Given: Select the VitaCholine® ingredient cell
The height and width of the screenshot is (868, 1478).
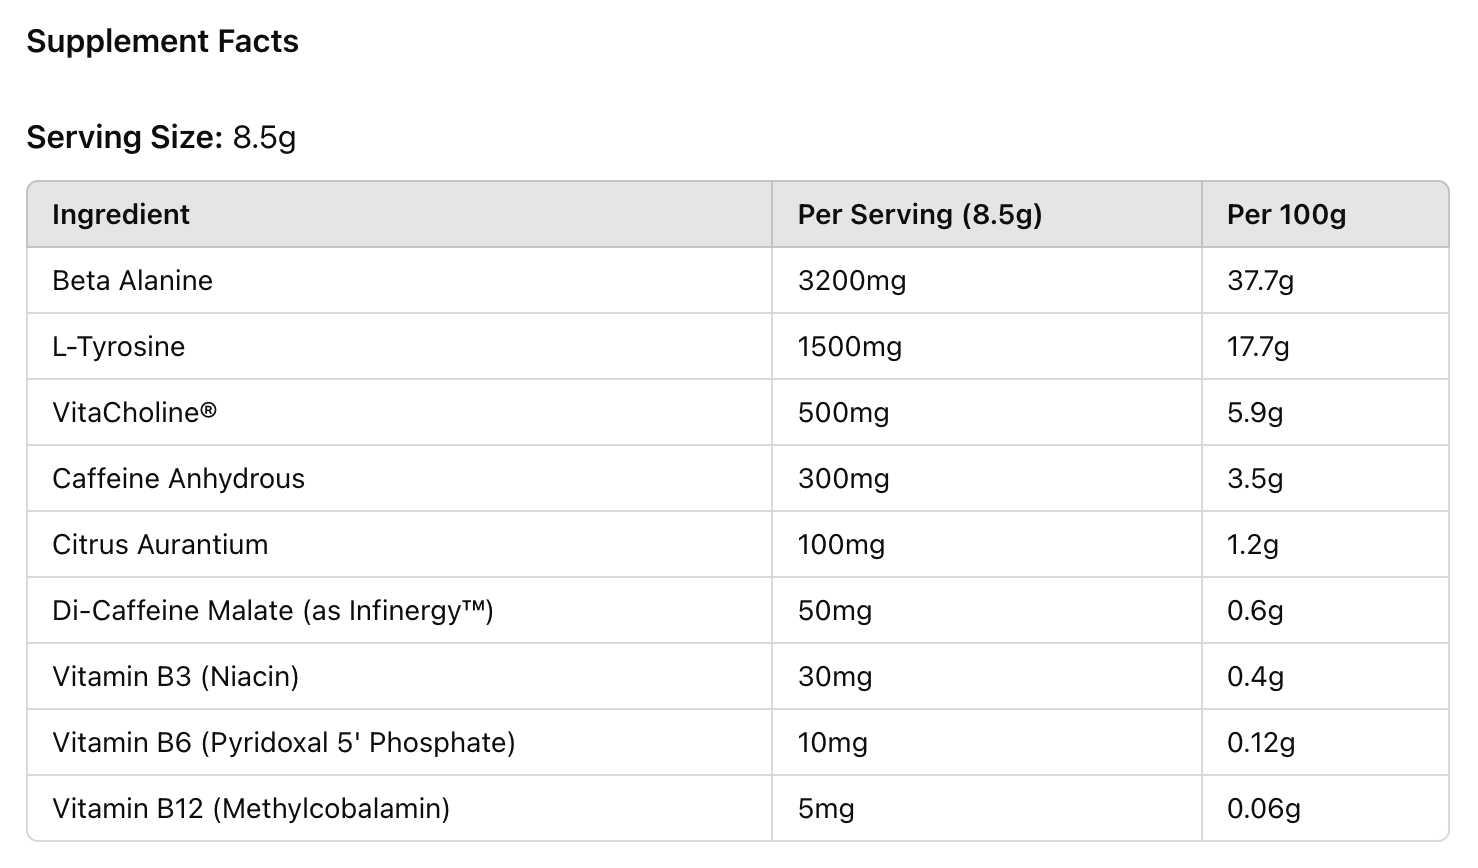Looking at the screenshot, I should (134, 413).
